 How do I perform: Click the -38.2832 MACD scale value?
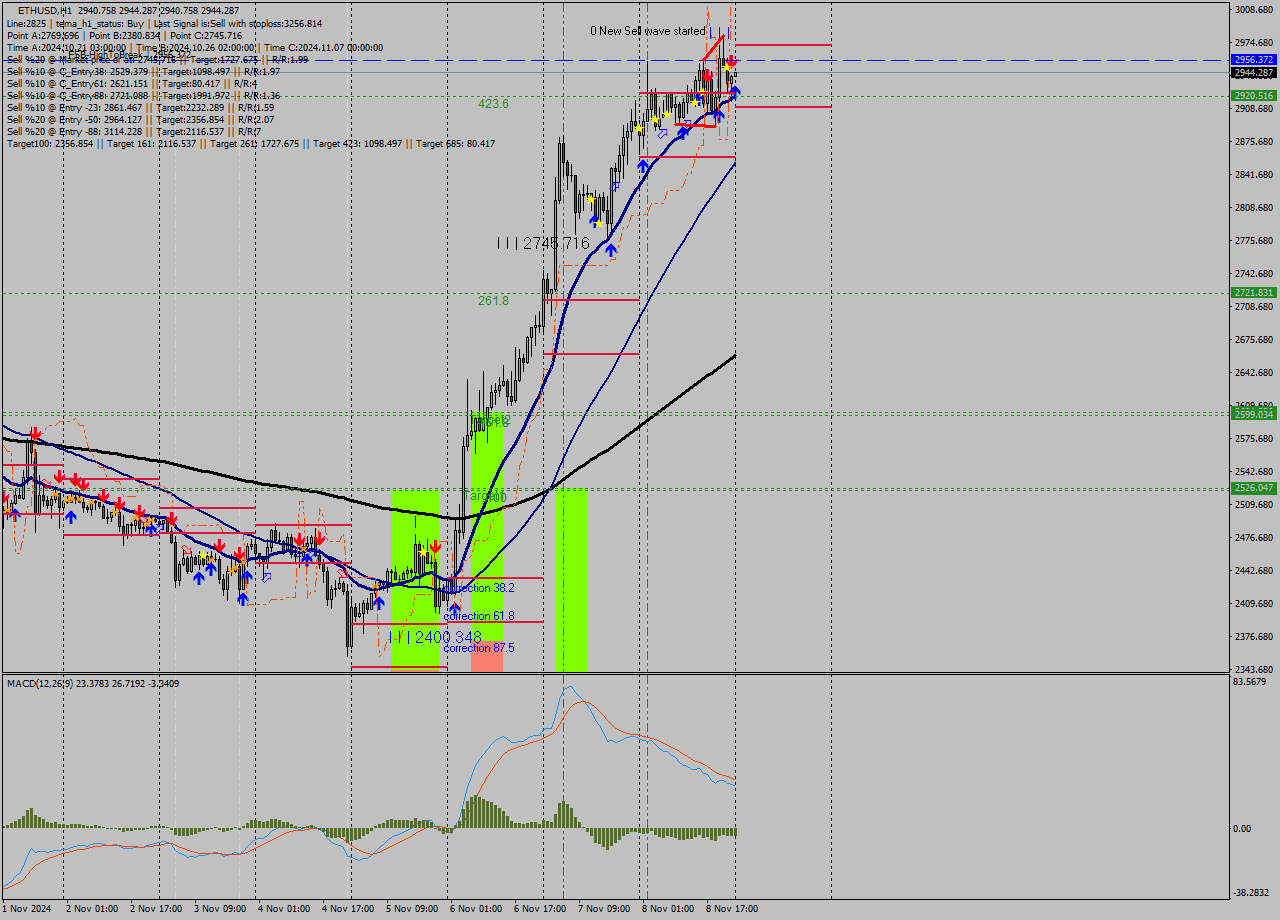[1251, 893]
